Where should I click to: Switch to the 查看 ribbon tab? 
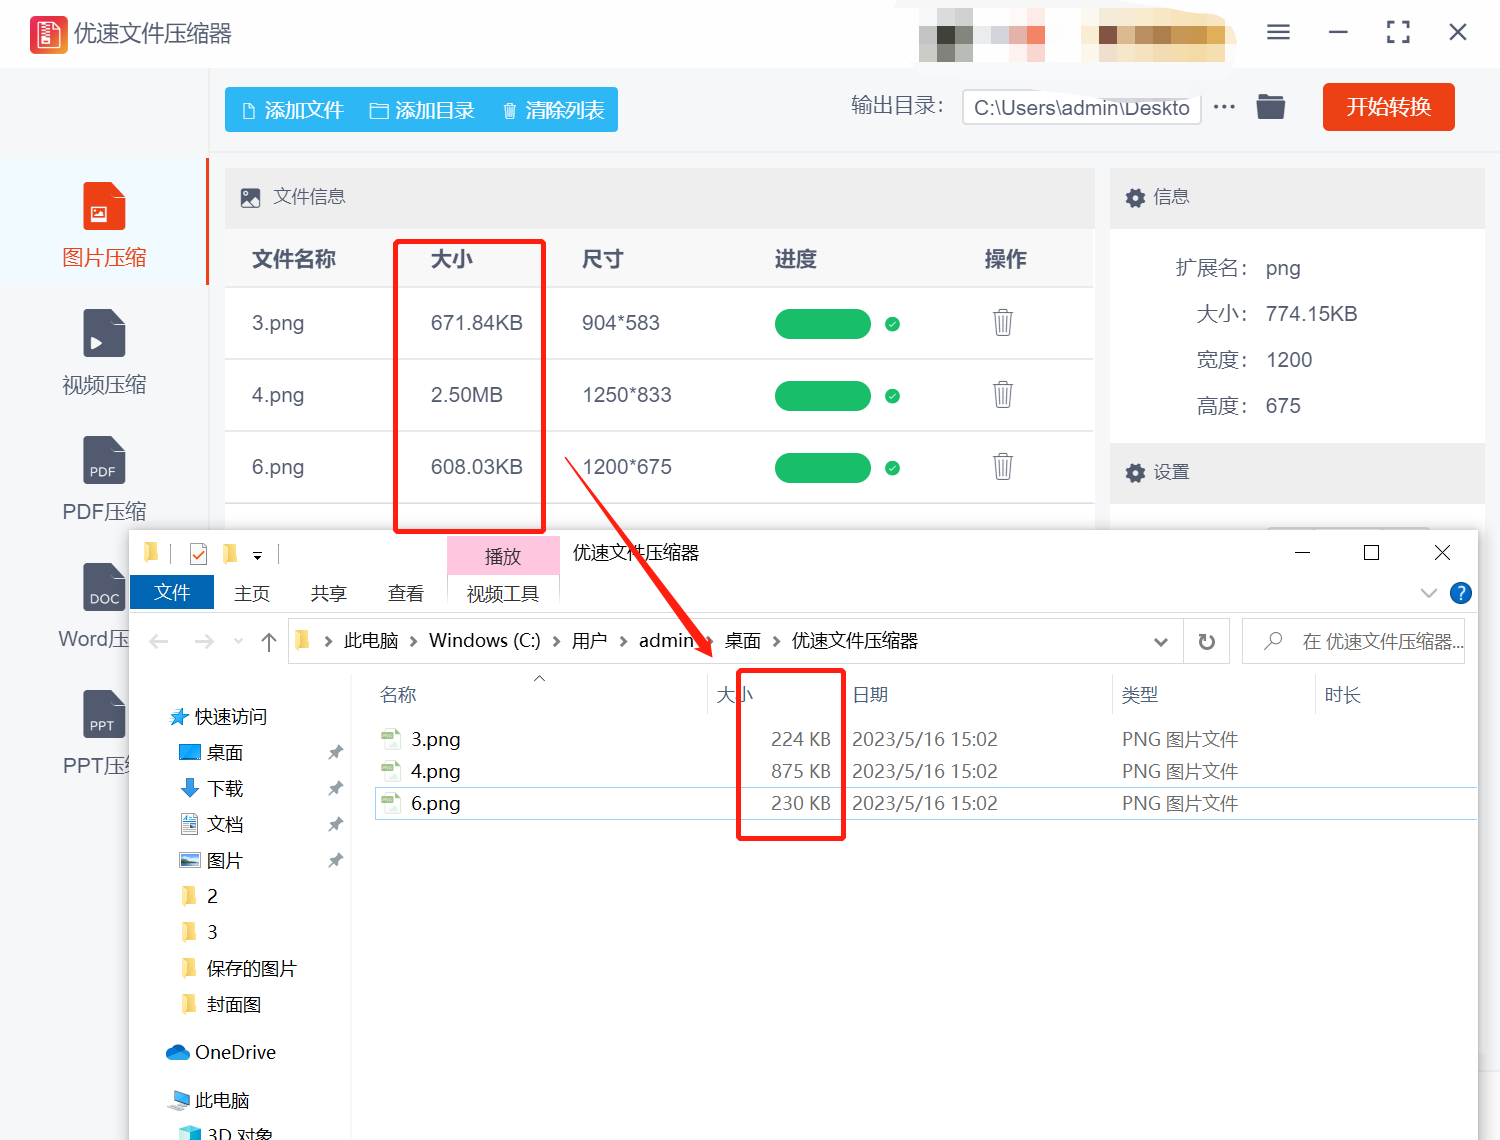click(x=406, y=593)
